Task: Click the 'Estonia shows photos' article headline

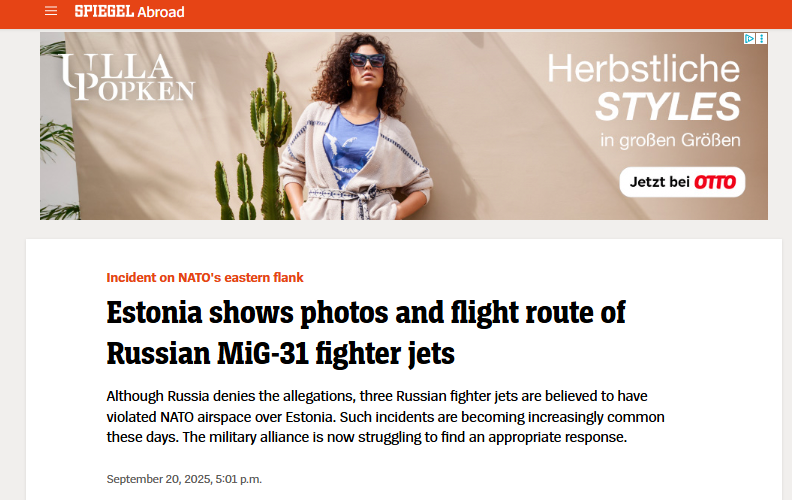Action: click(366, 332)
